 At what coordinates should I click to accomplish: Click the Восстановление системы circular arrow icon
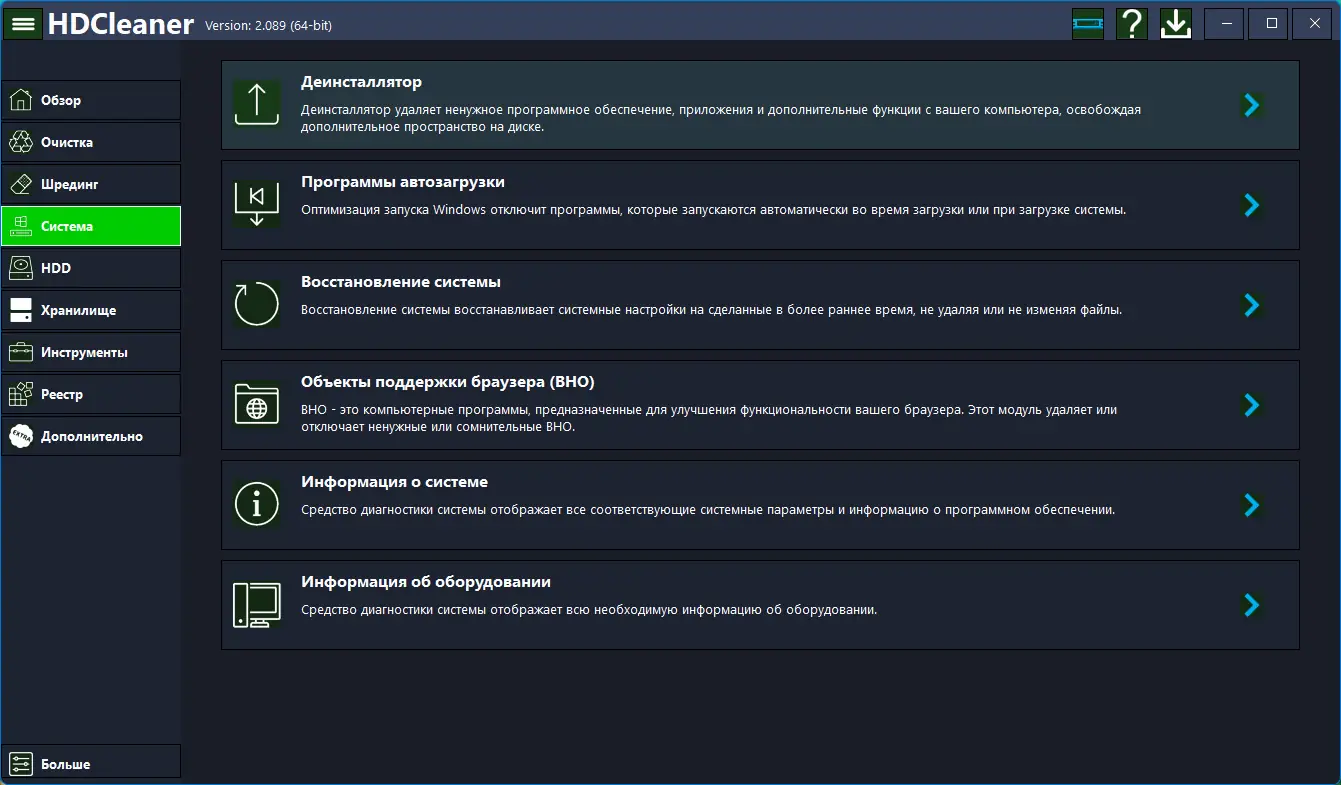point(257,304)
